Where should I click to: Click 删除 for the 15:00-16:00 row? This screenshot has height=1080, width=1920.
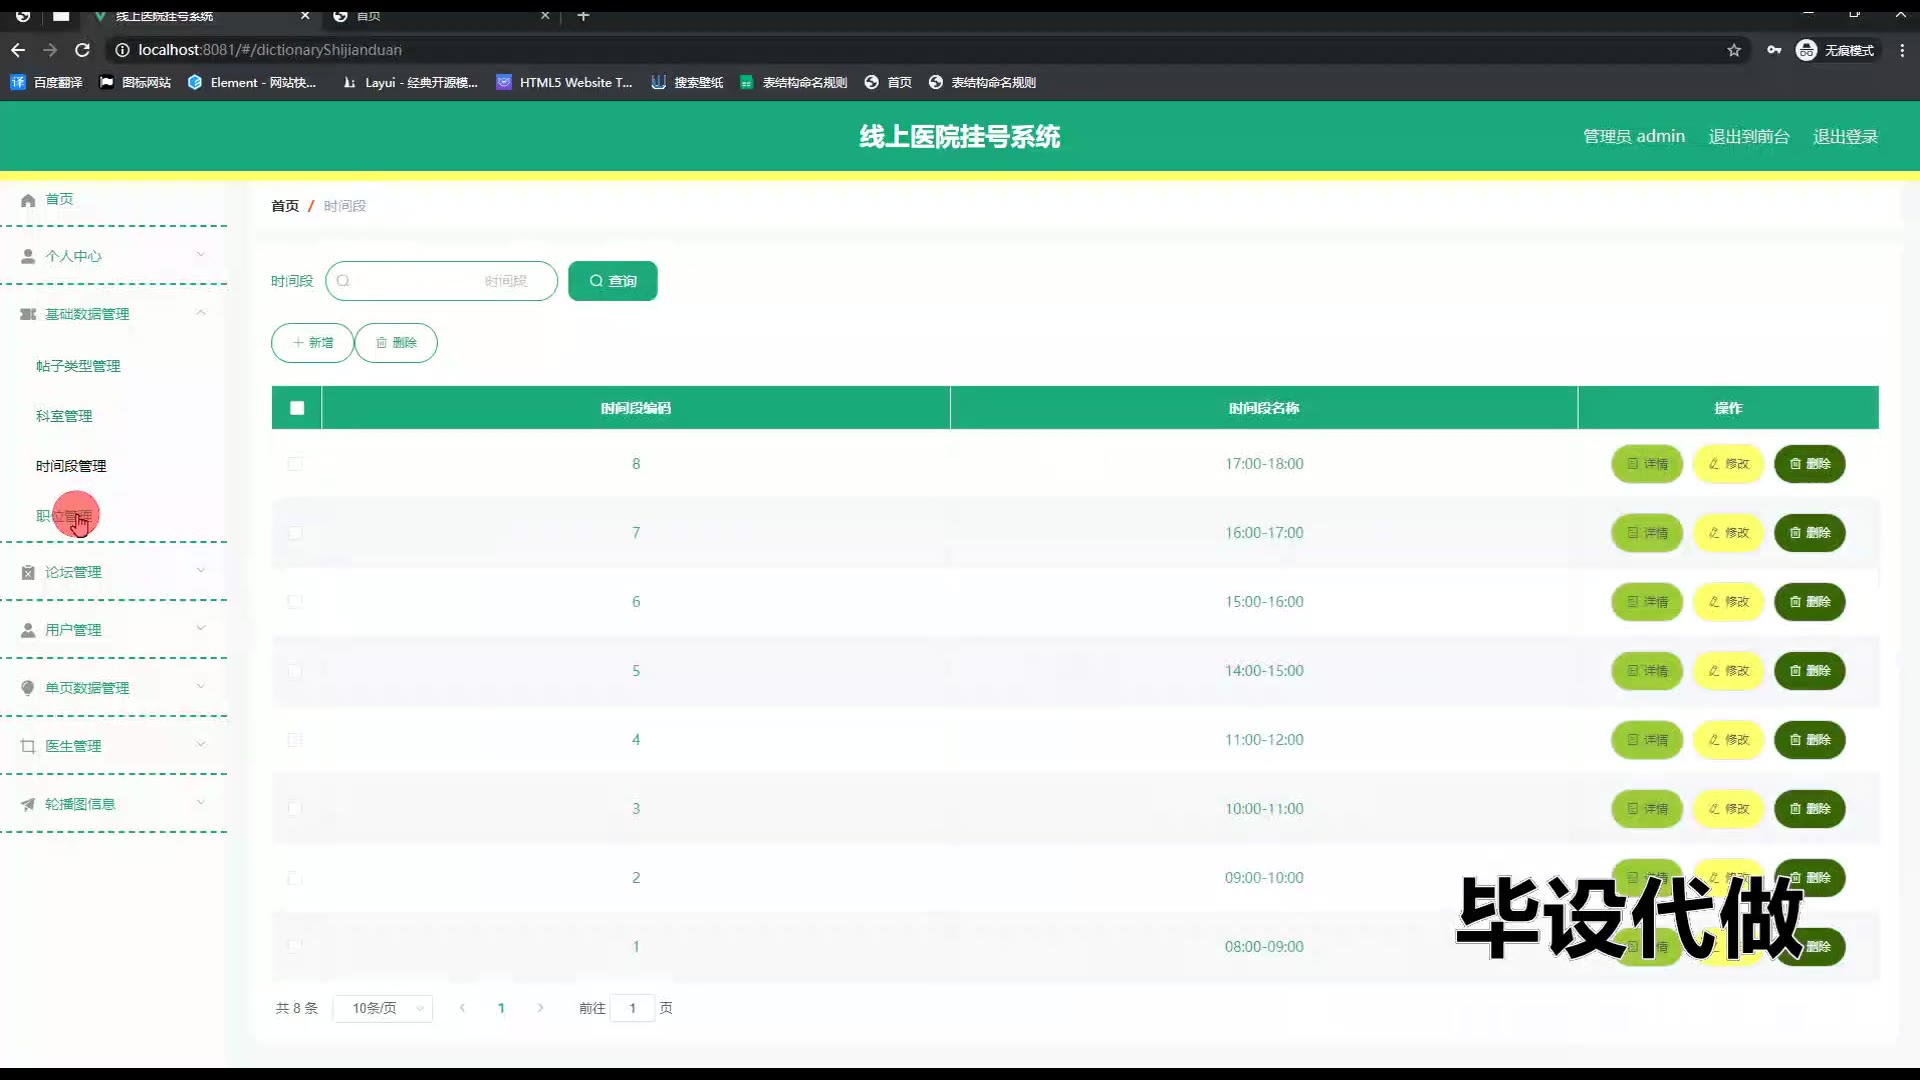[x=1810, y=602]
